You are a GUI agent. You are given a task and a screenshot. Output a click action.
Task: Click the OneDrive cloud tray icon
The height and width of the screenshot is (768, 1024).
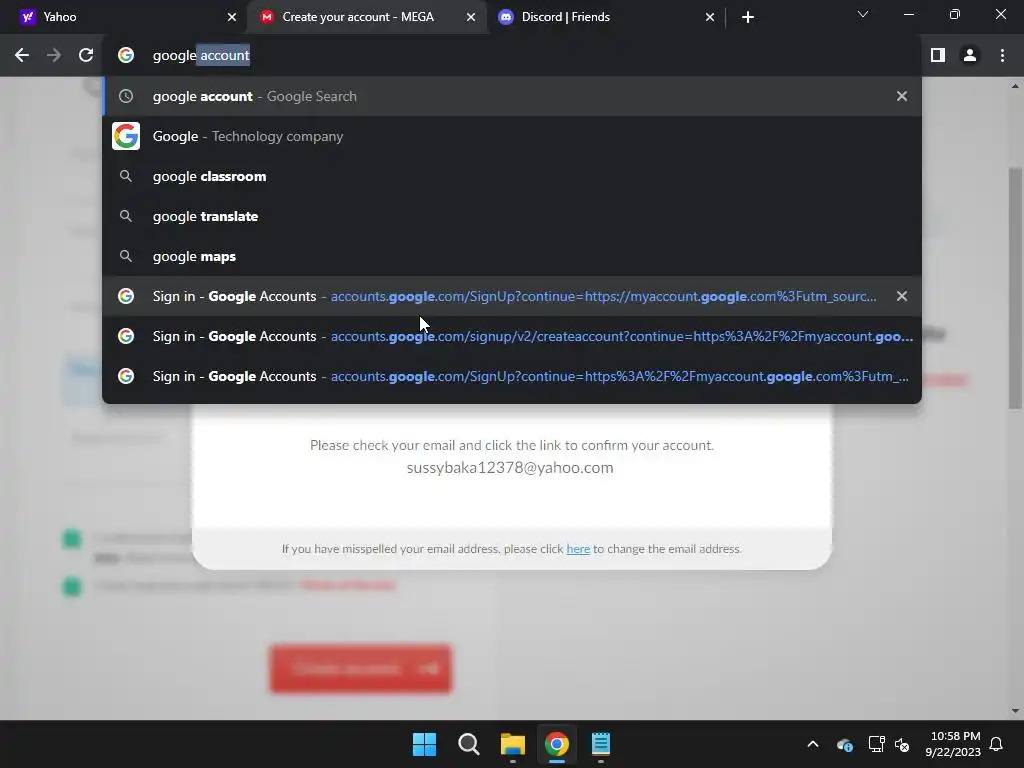(x=844, y=744)
